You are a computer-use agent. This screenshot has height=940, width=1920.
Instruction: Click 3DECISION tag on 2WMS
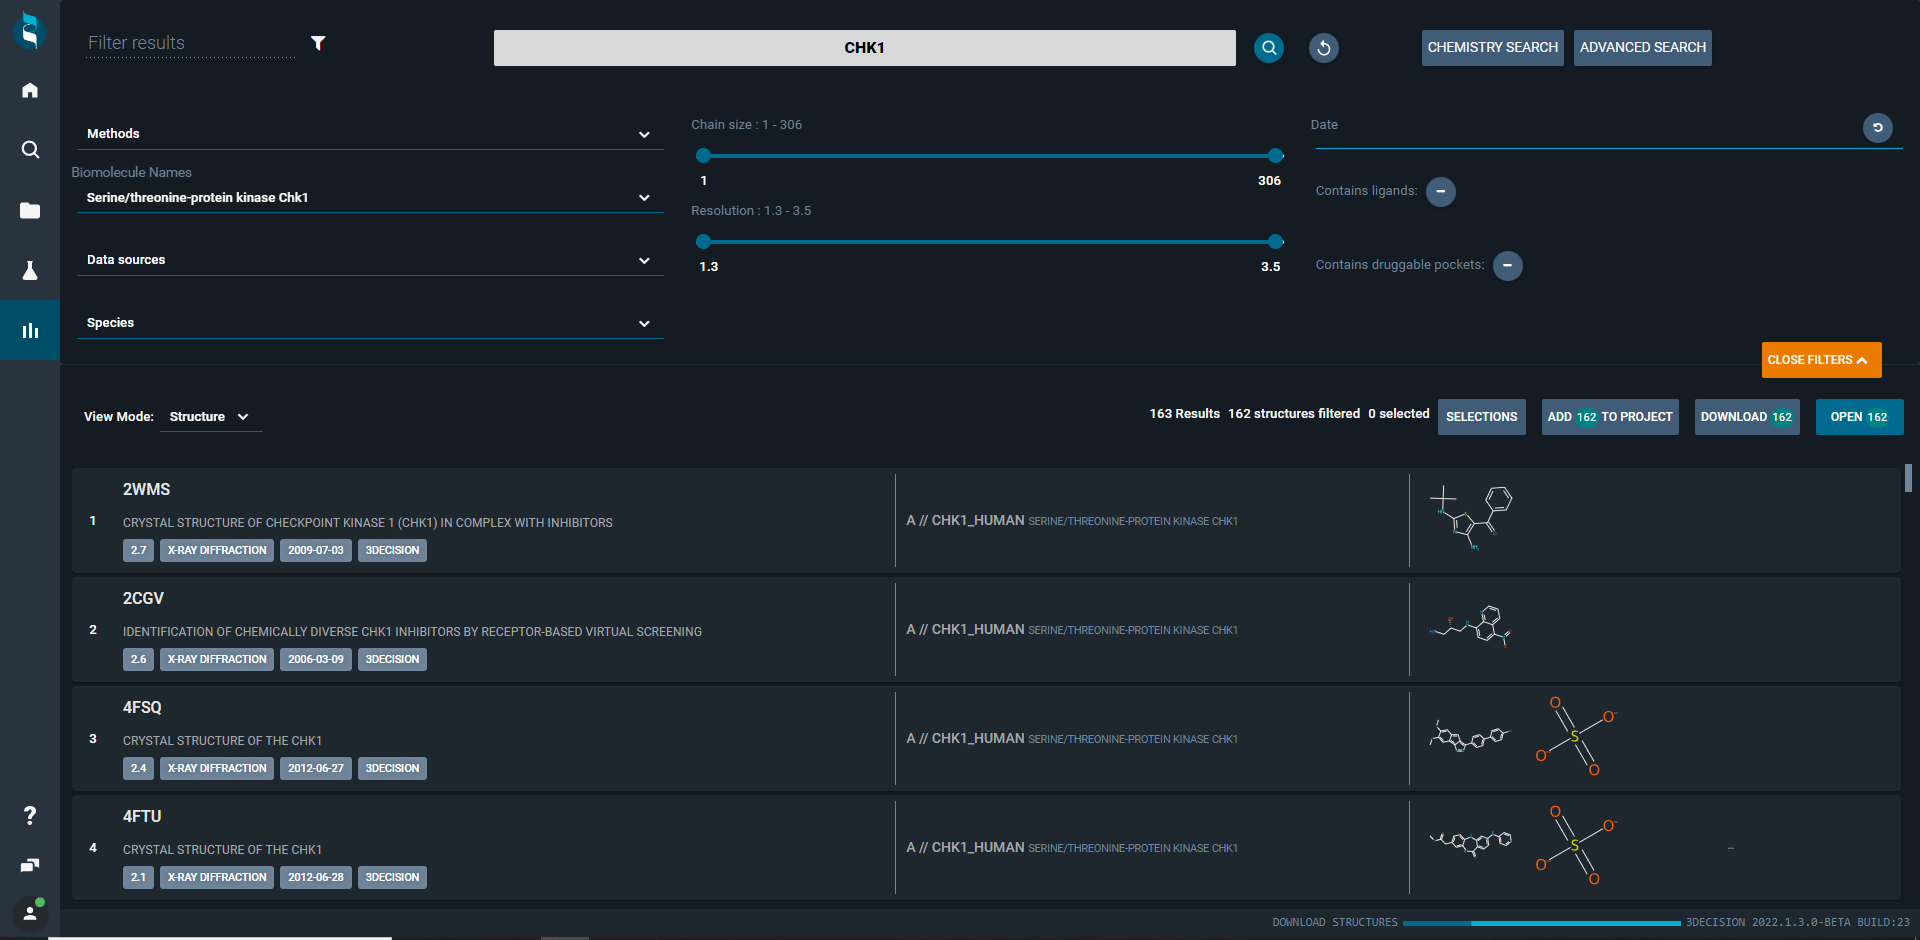pos(392,551)
